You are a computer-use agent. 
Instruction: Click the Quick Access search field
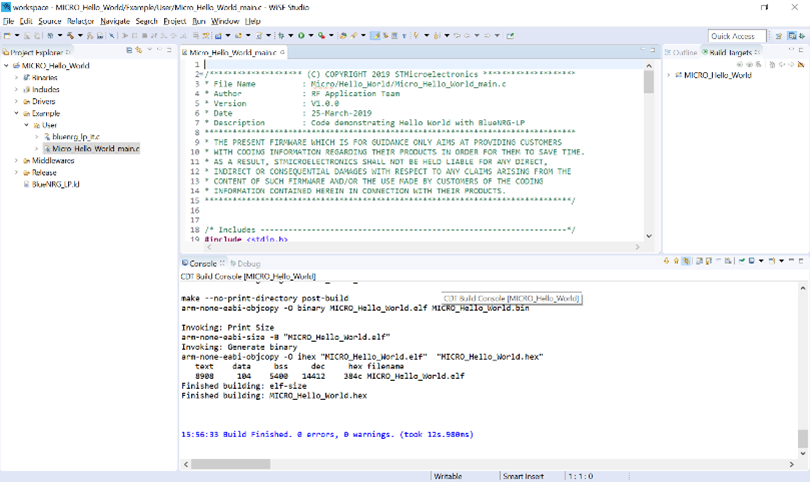coord(737,36)
